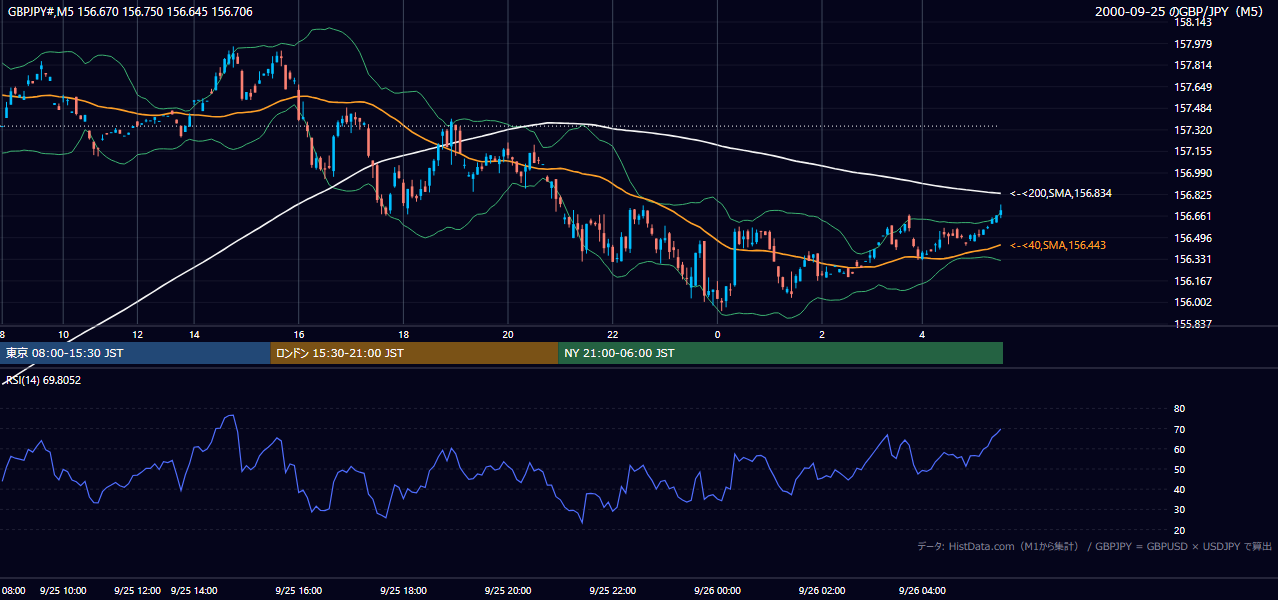Click RSI scale level 40
The width and height of the screenshot is (1278, 600).
(x=1179, y=489)
